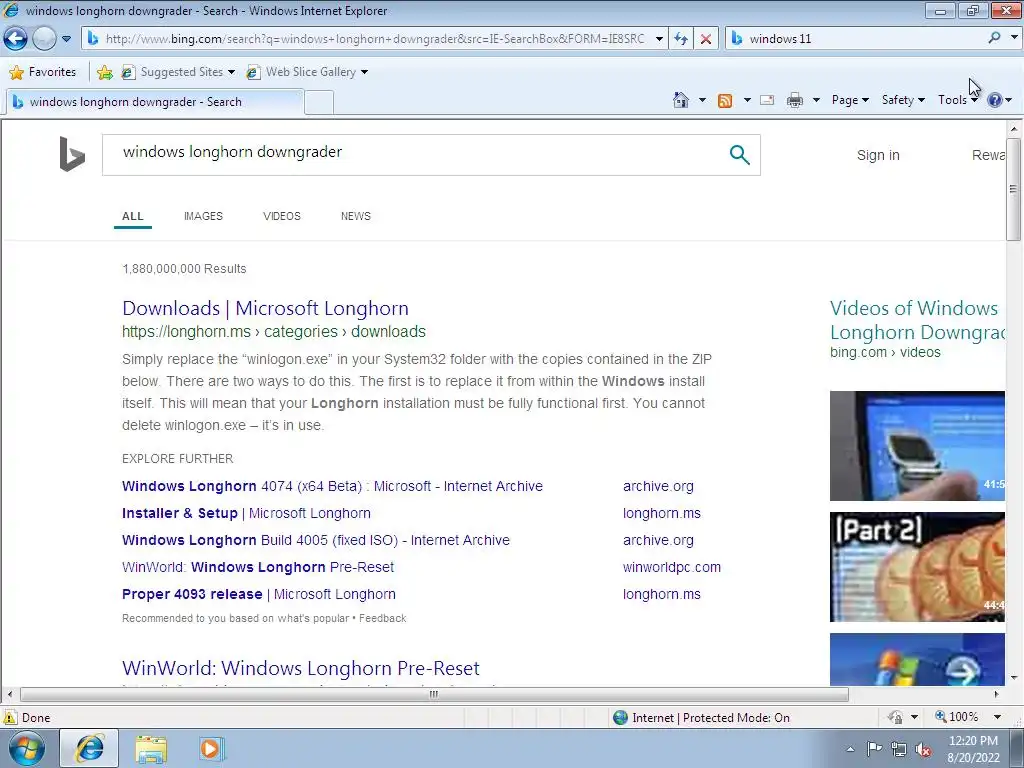Open the Tools menu
The width and height of the screenshot is (1024, 768).
coord(957,100)
